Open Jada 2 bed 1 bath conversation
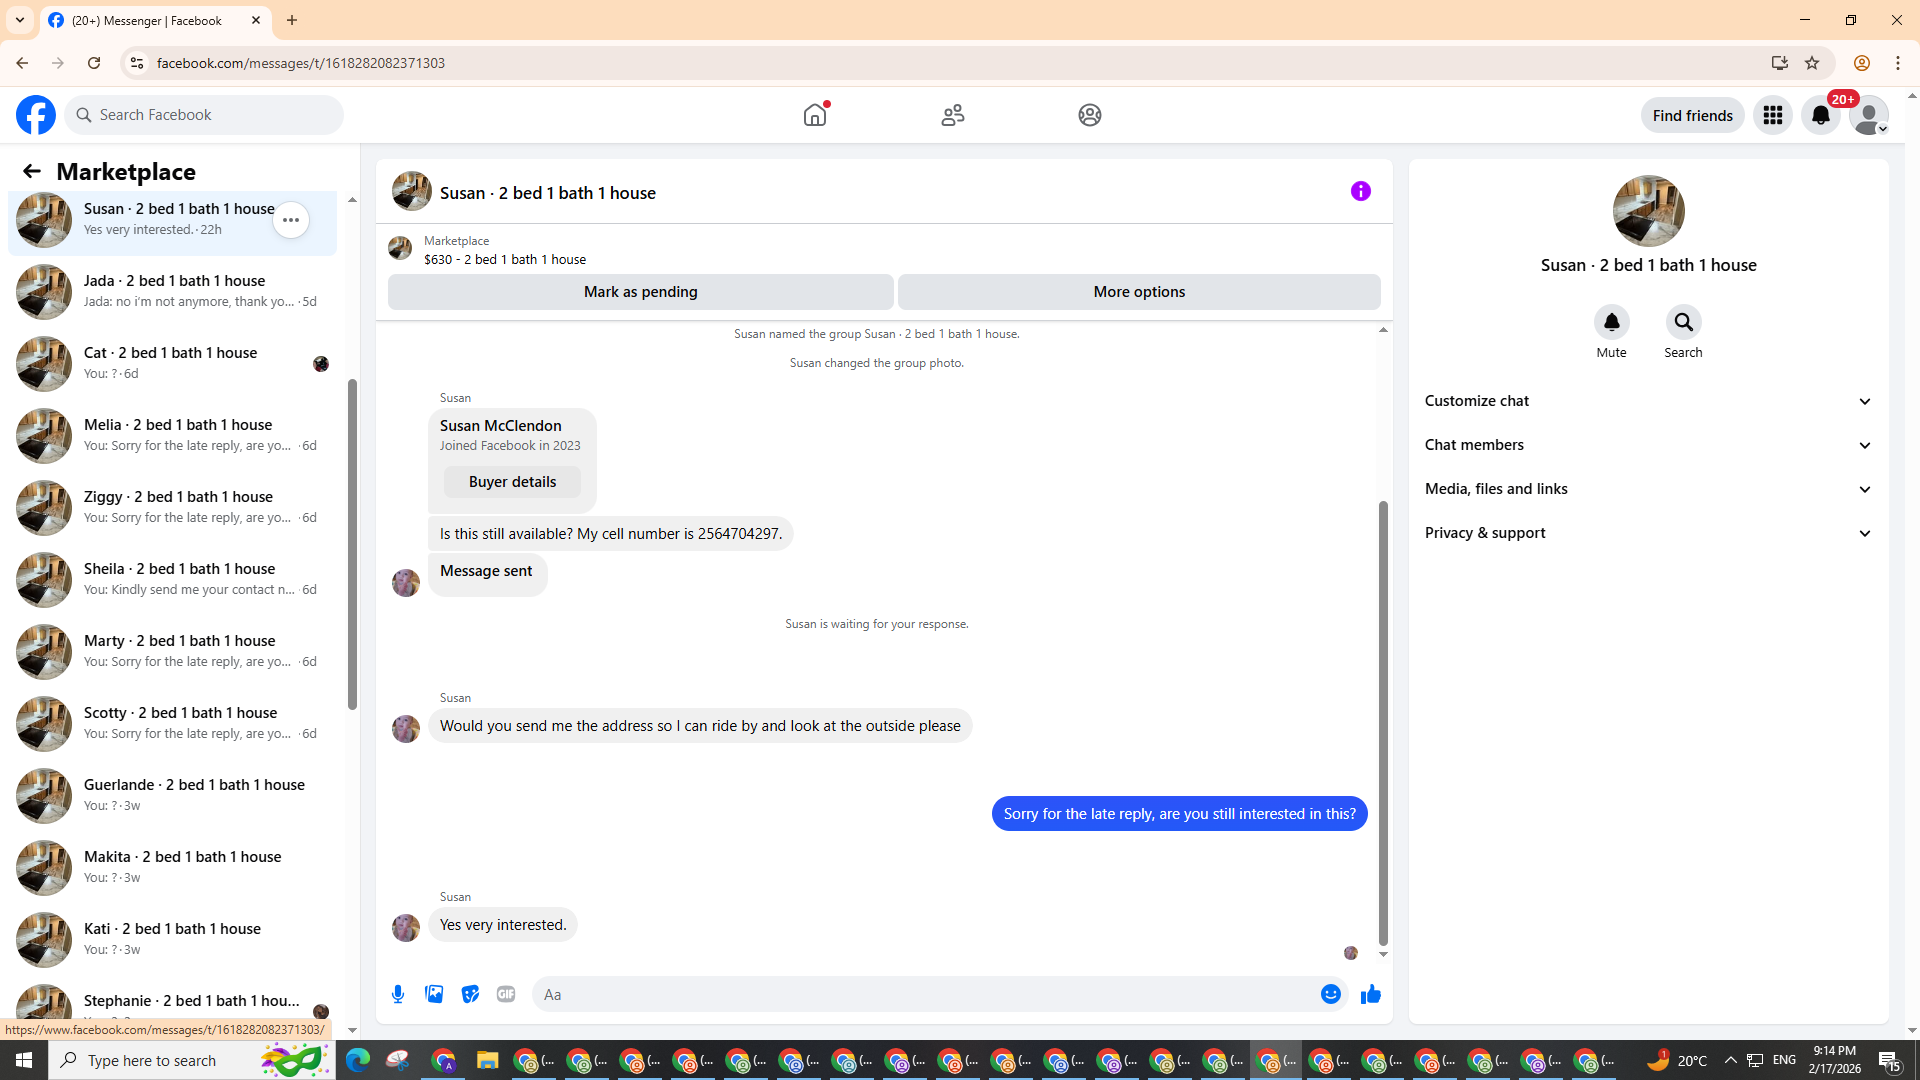 click(175, 291)
